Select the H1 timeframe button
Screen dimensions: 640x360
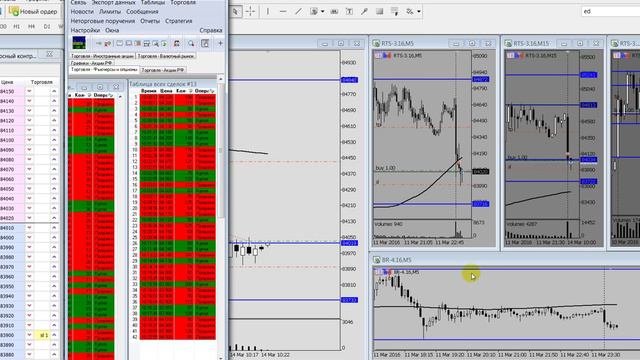[x=17, y=27]
